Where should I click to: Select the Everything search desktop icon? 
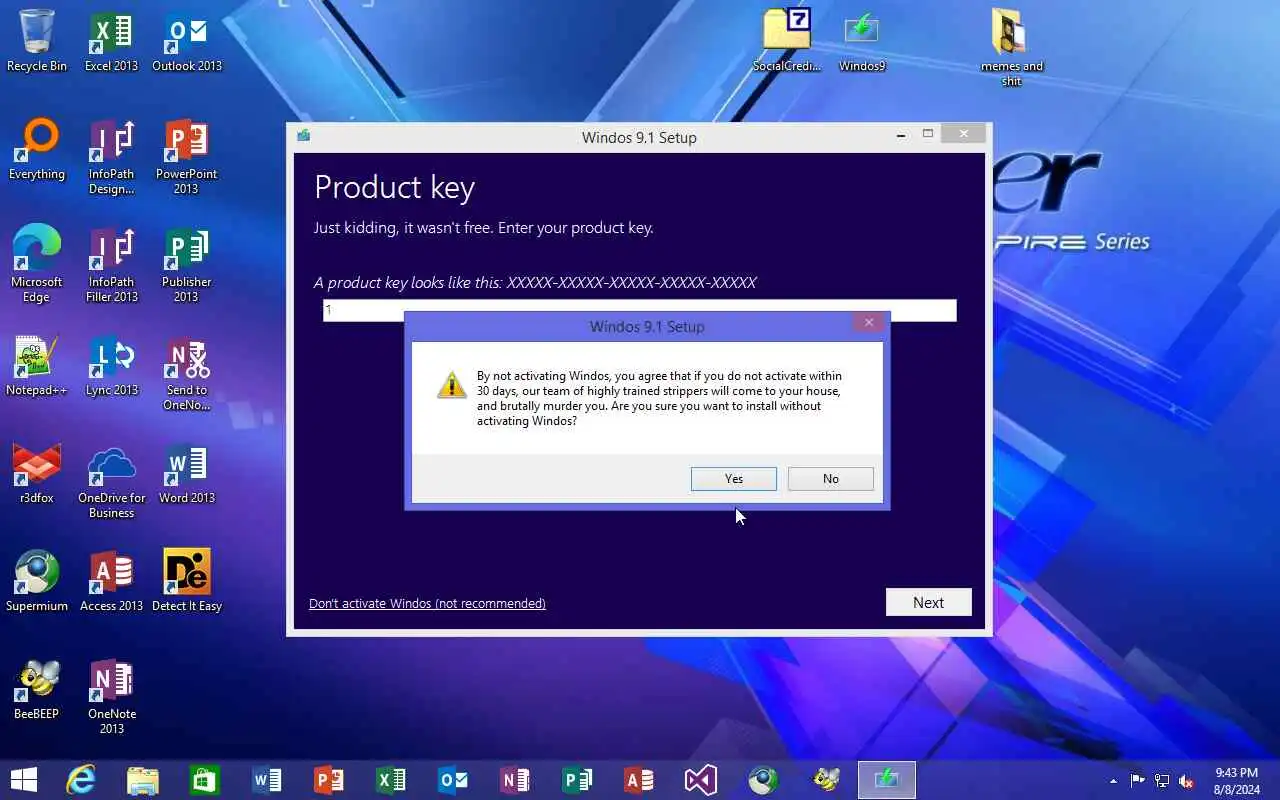37,149
